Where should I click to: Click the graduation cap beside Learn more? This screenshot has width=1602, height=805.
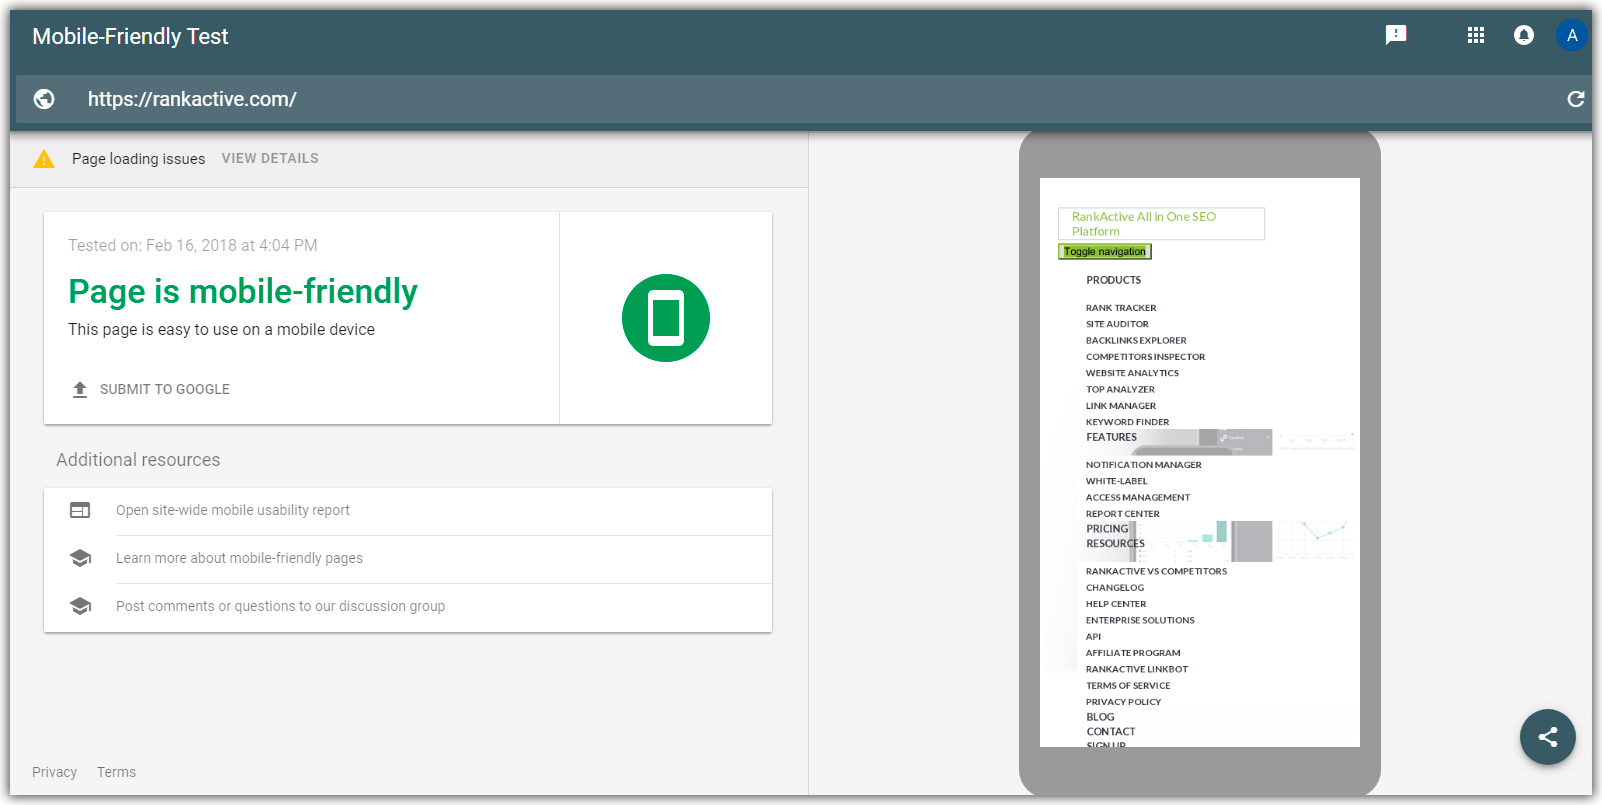(x=80, y=558)
